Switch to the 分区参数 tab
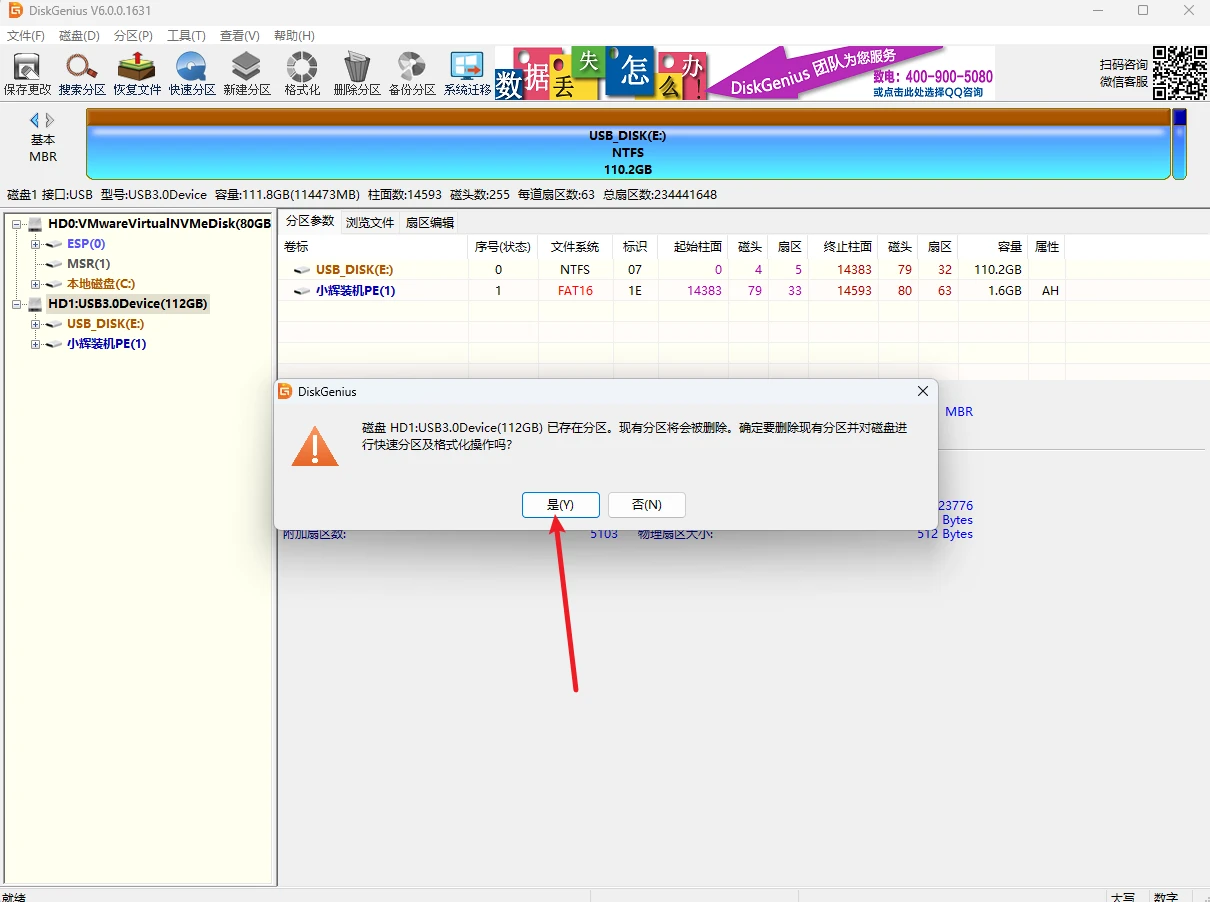The height and width of the screenshot is (902, 1210). click(x=310, y=221)
